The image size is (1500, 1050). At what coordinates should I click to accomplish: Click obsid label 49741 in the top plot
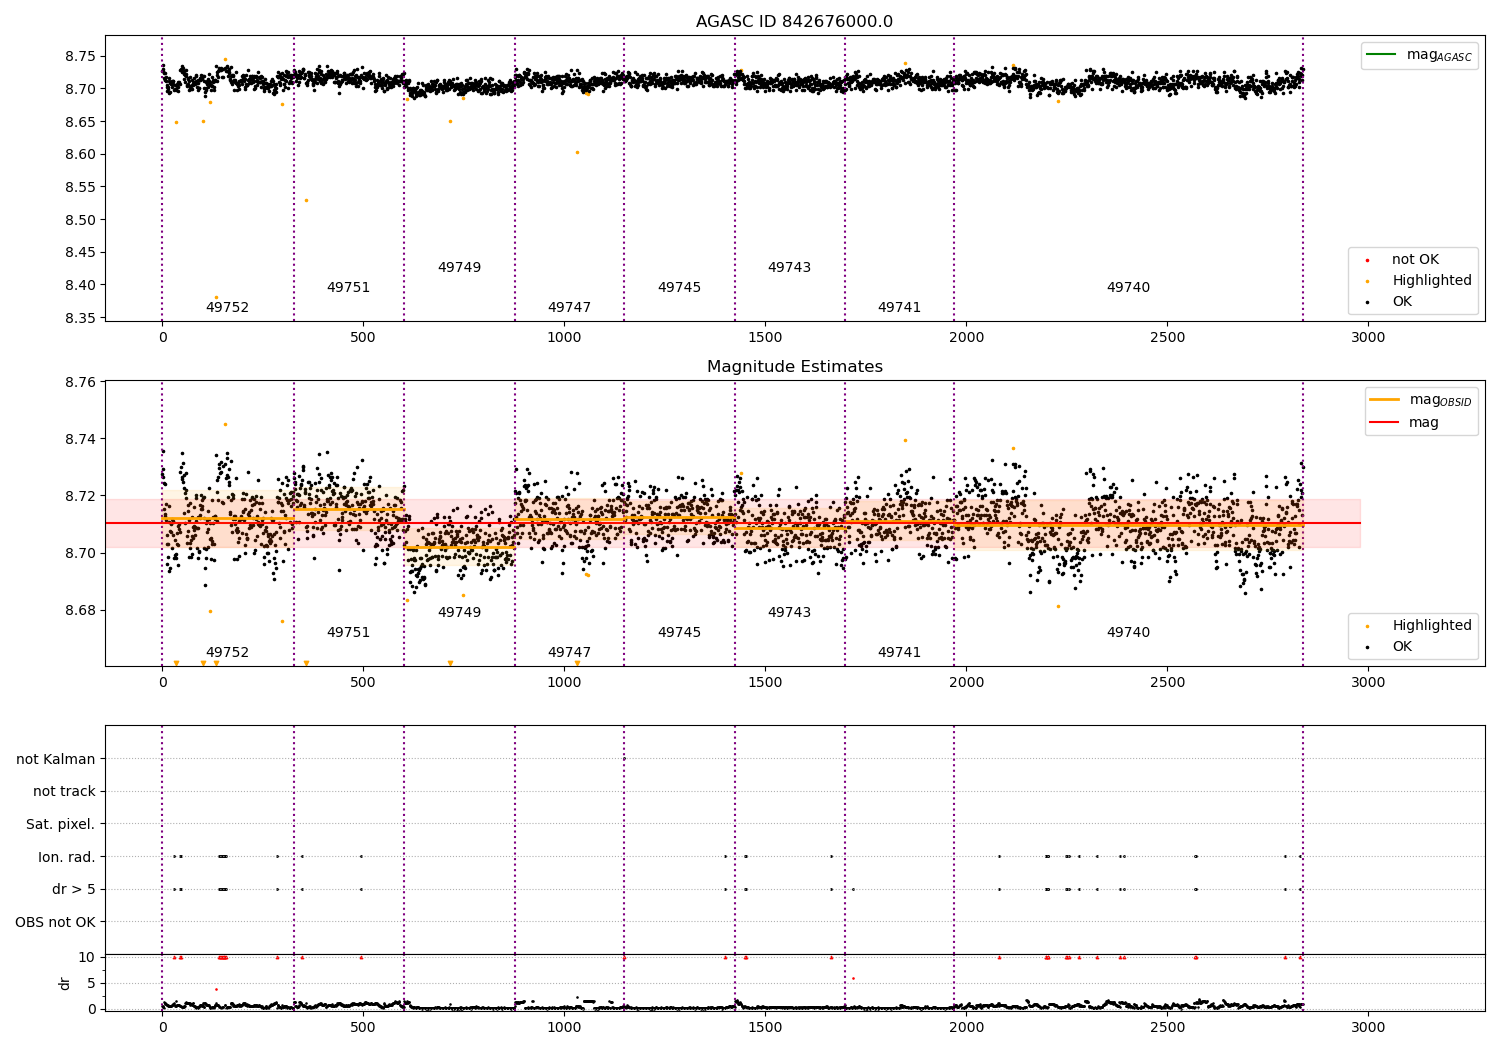pos(899,308)
